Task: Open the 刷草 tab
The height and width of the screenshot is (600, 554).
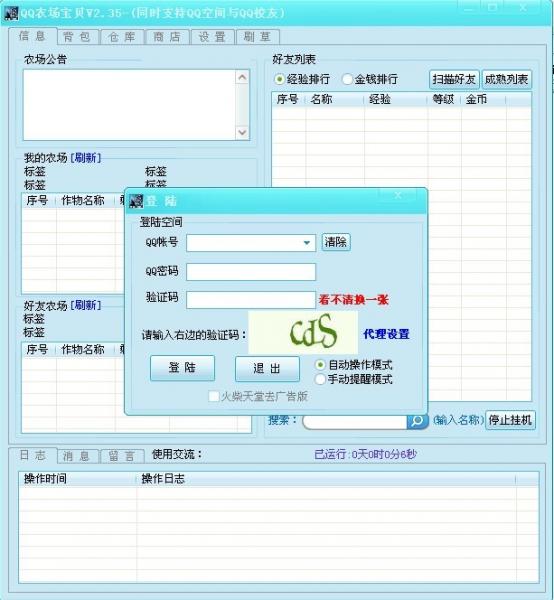Action: [x=257, y=37]
